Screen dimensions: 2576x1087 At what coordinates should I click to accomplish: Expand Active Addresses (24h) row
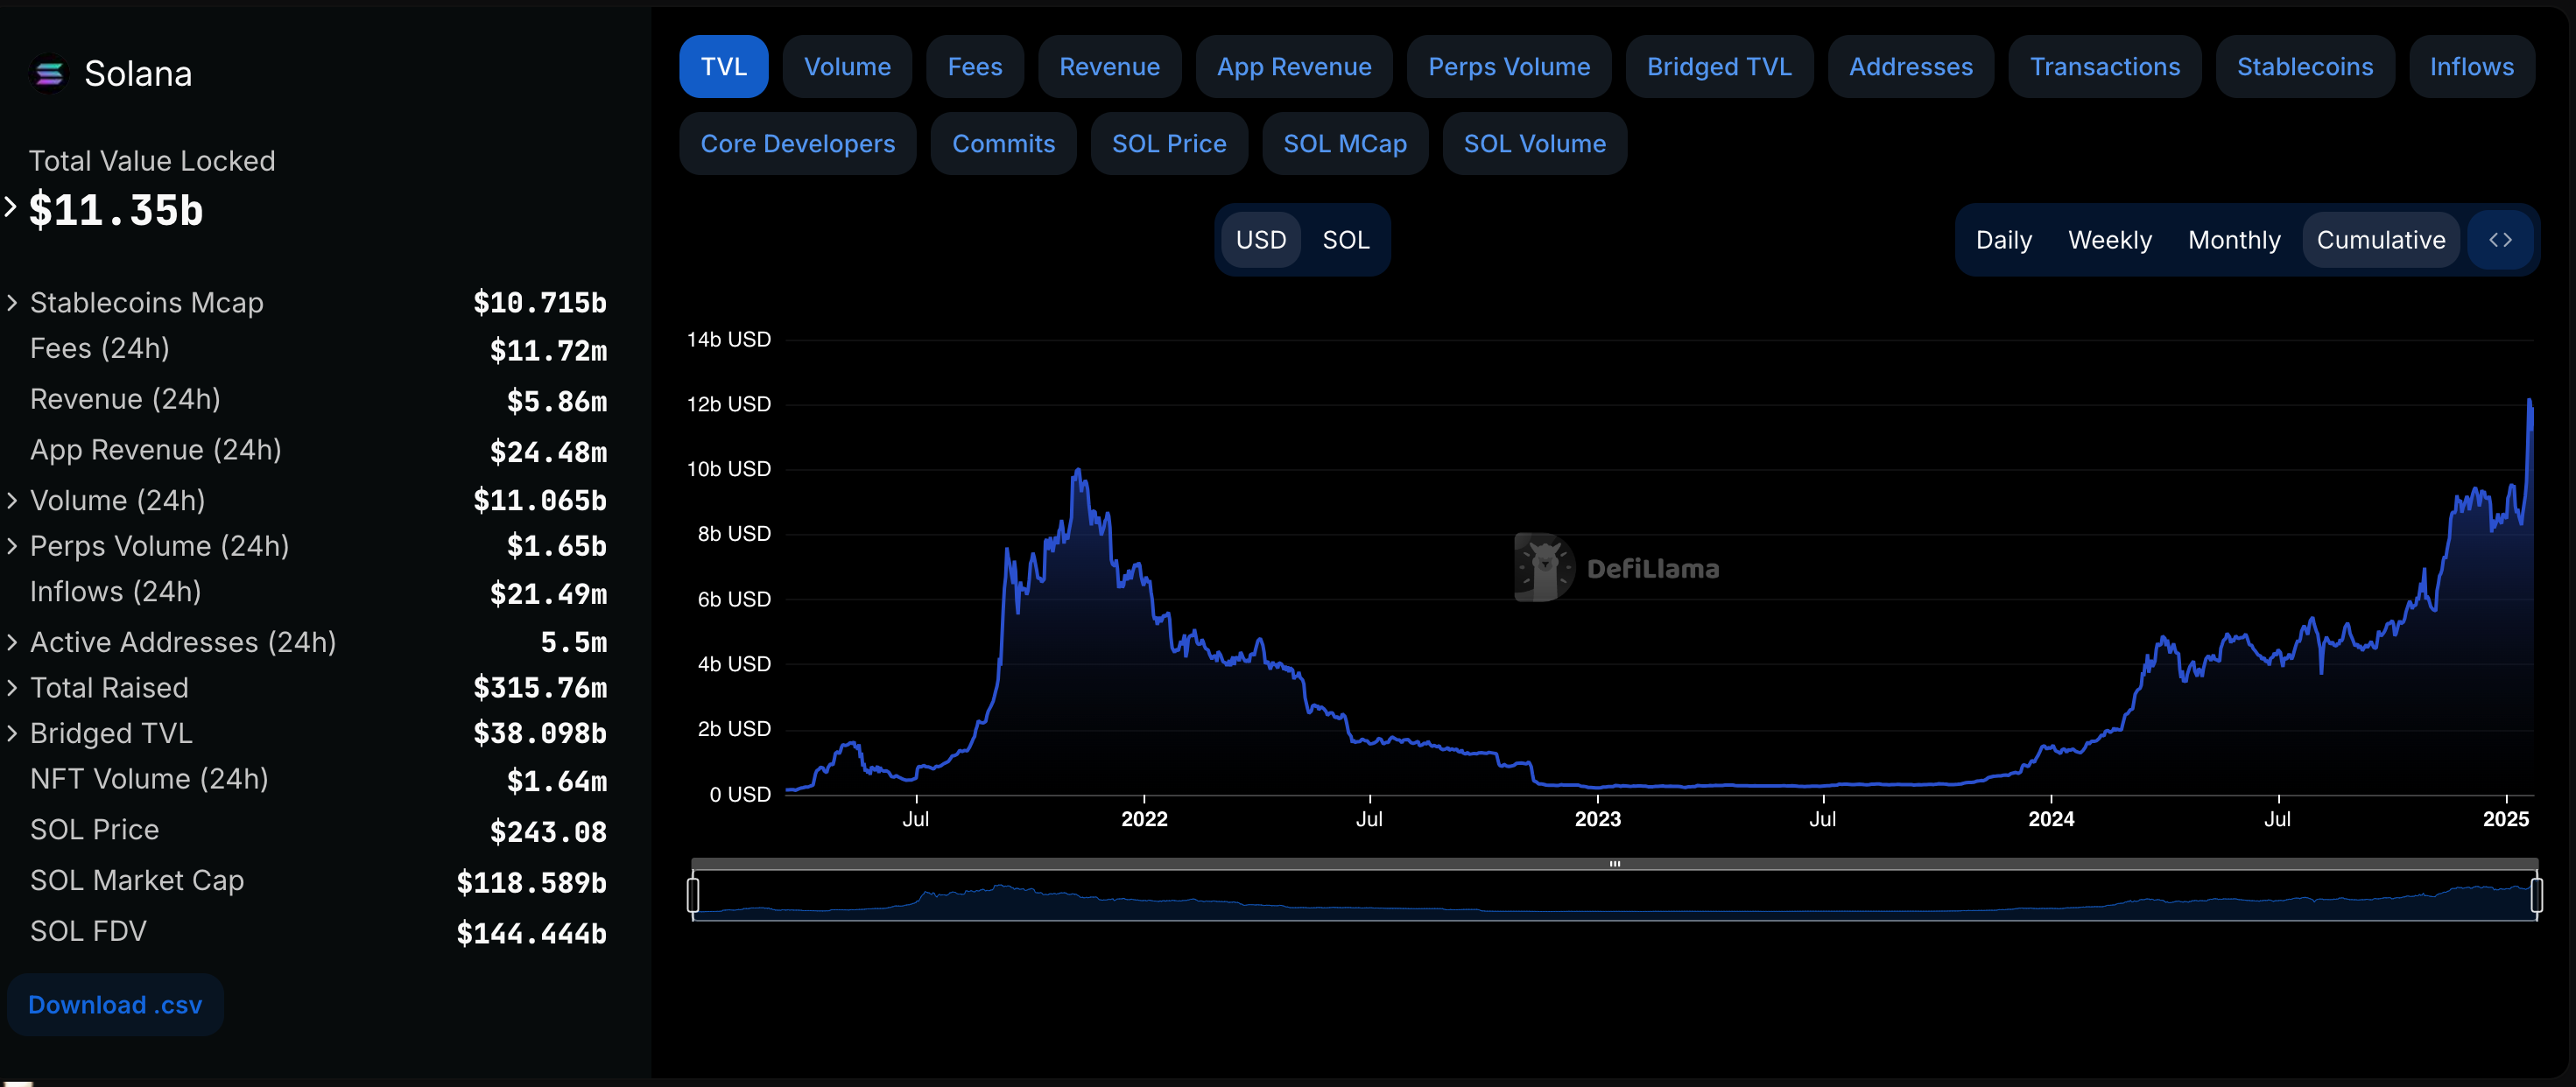tap(12, 642)
